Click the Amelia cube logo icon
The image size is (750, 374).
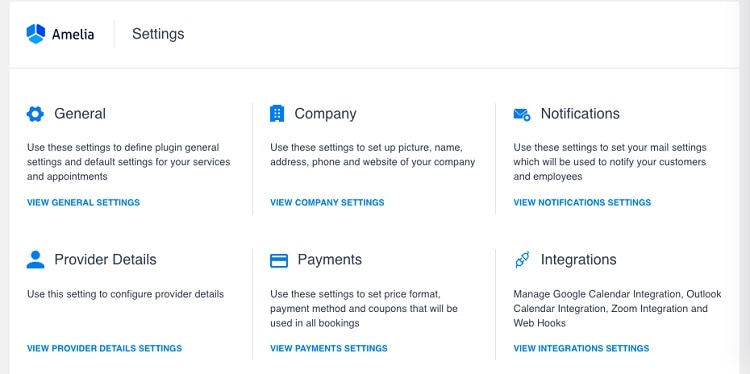(x=35, y=34)
